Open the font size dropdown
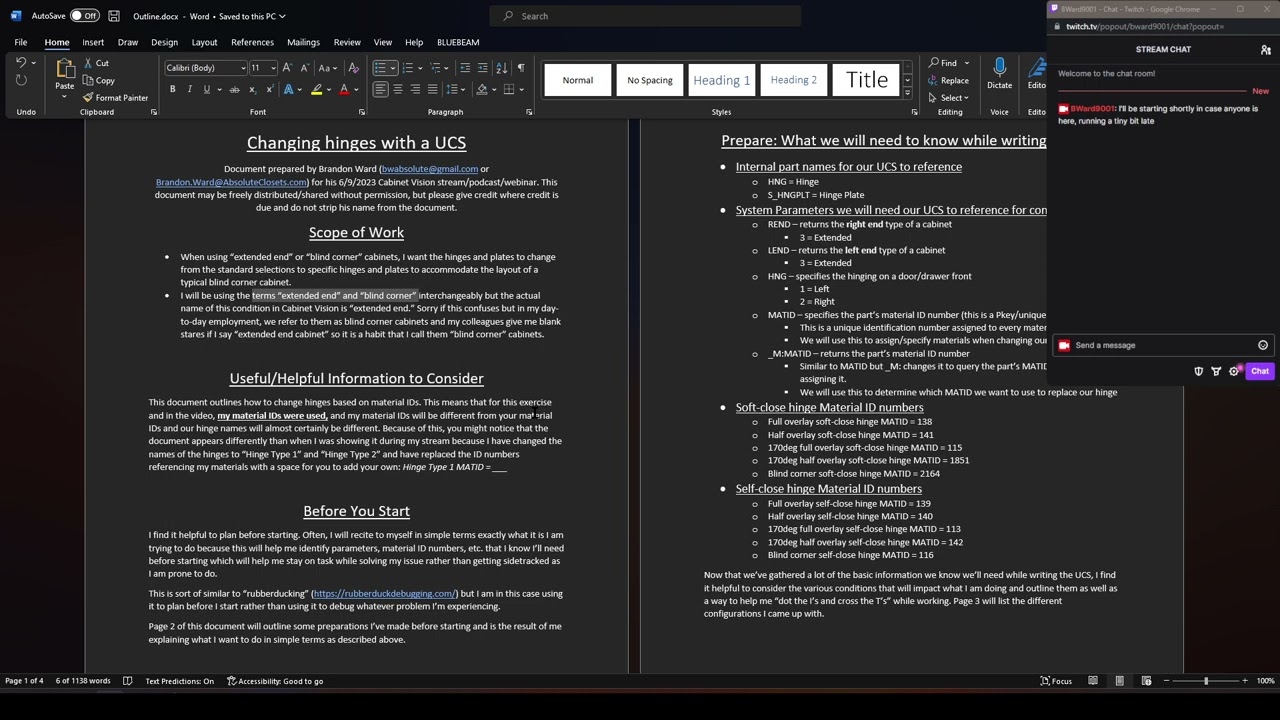Image resolution: width=1280 pixels, height=720 pixels. coord(272,68)
